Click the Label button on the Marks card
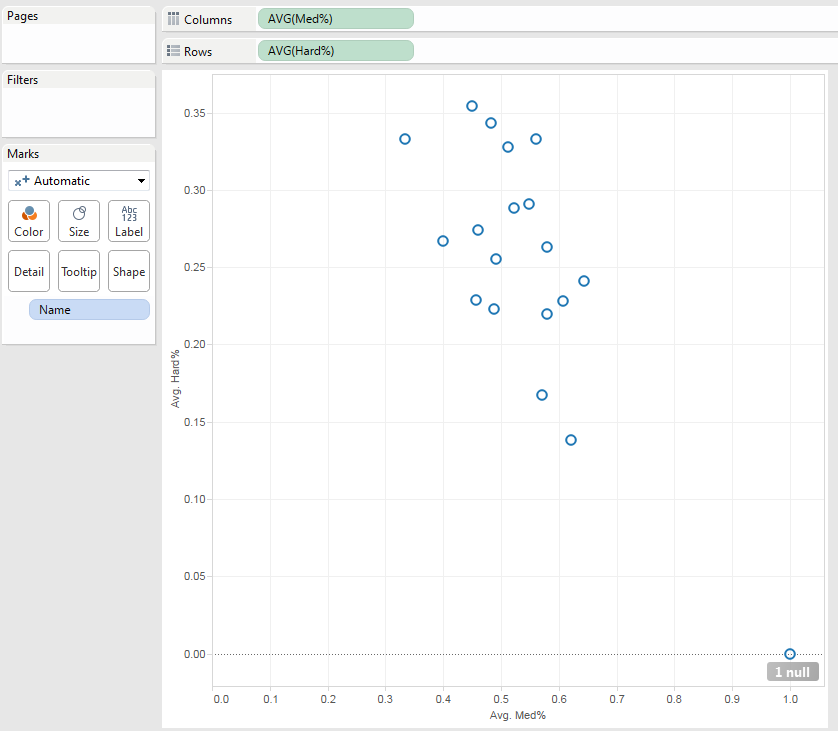Screen dimensions: 838x731 [128, 220]
